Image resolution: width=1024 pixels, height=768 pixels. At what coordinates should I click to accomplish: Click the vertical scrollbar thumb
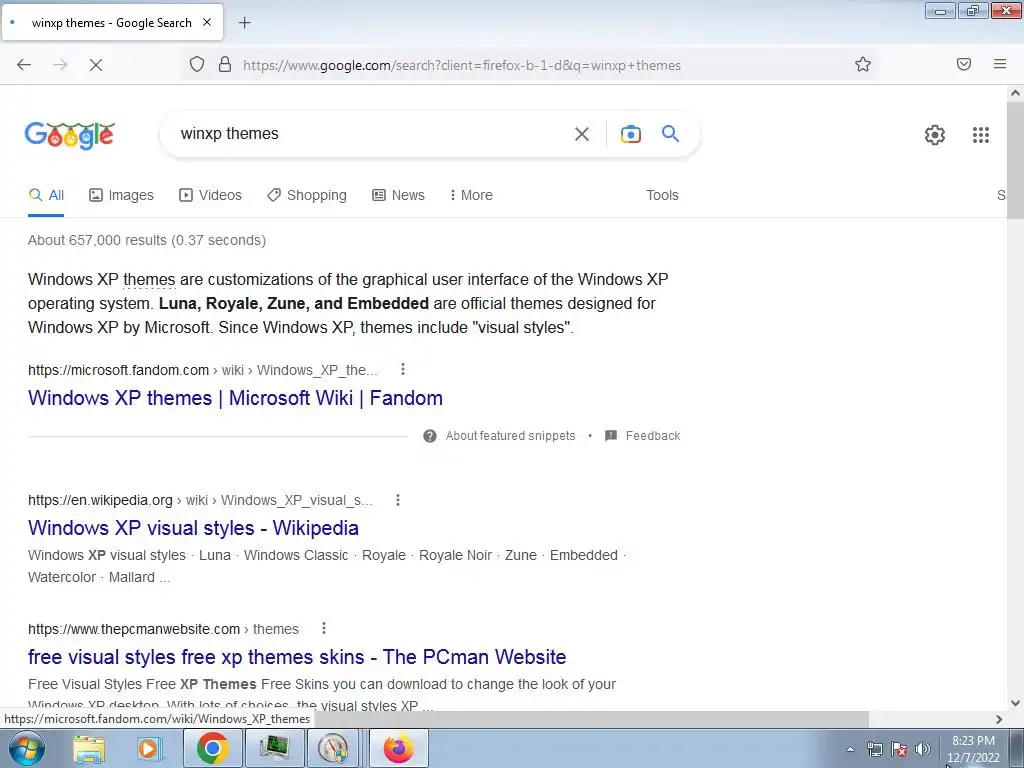(x=1015, y=160)
